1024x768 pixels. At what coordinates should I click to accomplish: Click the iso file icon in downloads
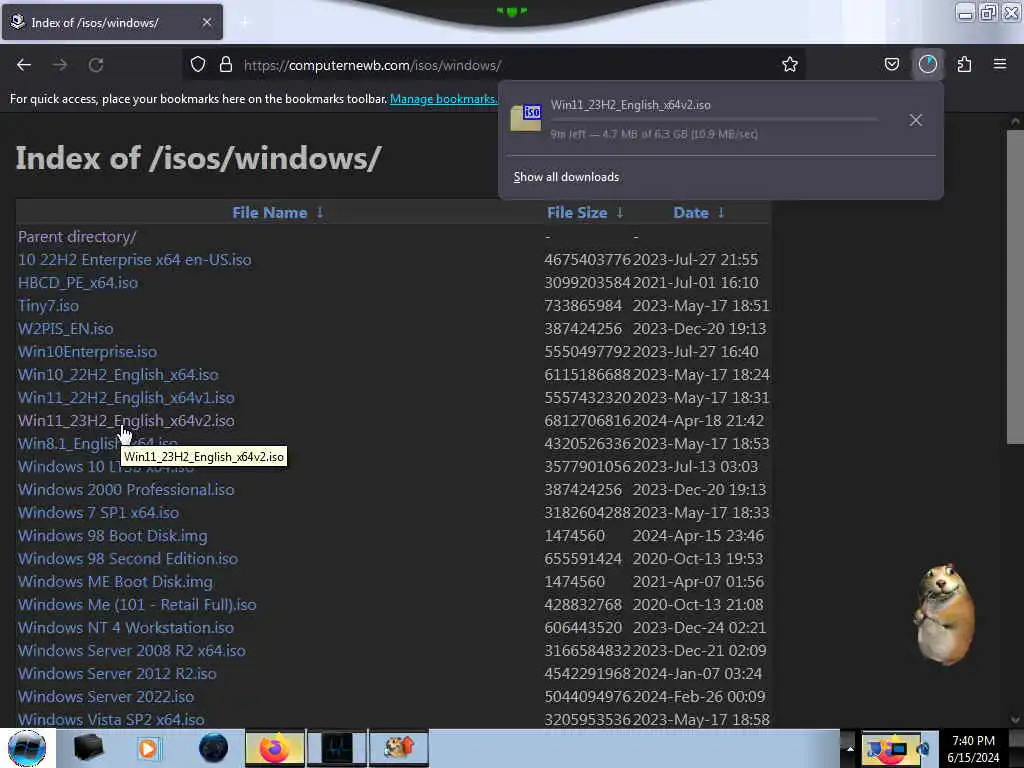pos(526,118)
